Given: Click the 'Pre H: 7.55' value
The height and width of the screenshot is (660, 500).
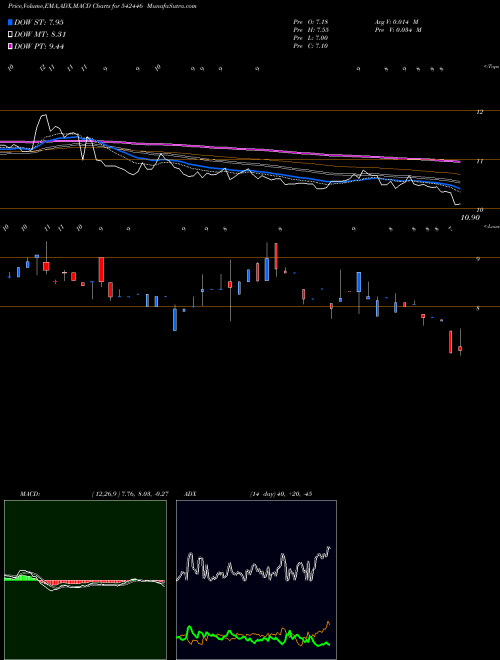Looking at the screenshot, I should click(x=311, y=30).
